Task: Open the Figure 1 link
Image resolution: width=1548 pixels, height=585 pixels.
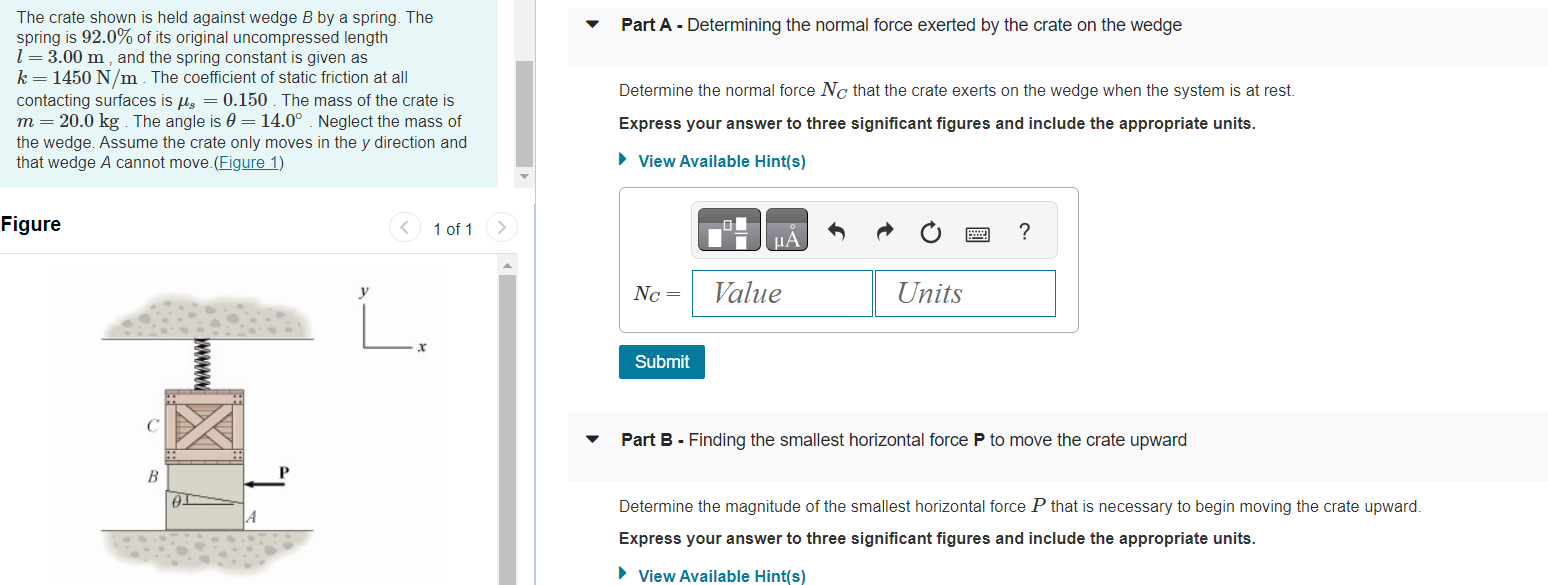Action: [x=249, y=163]
